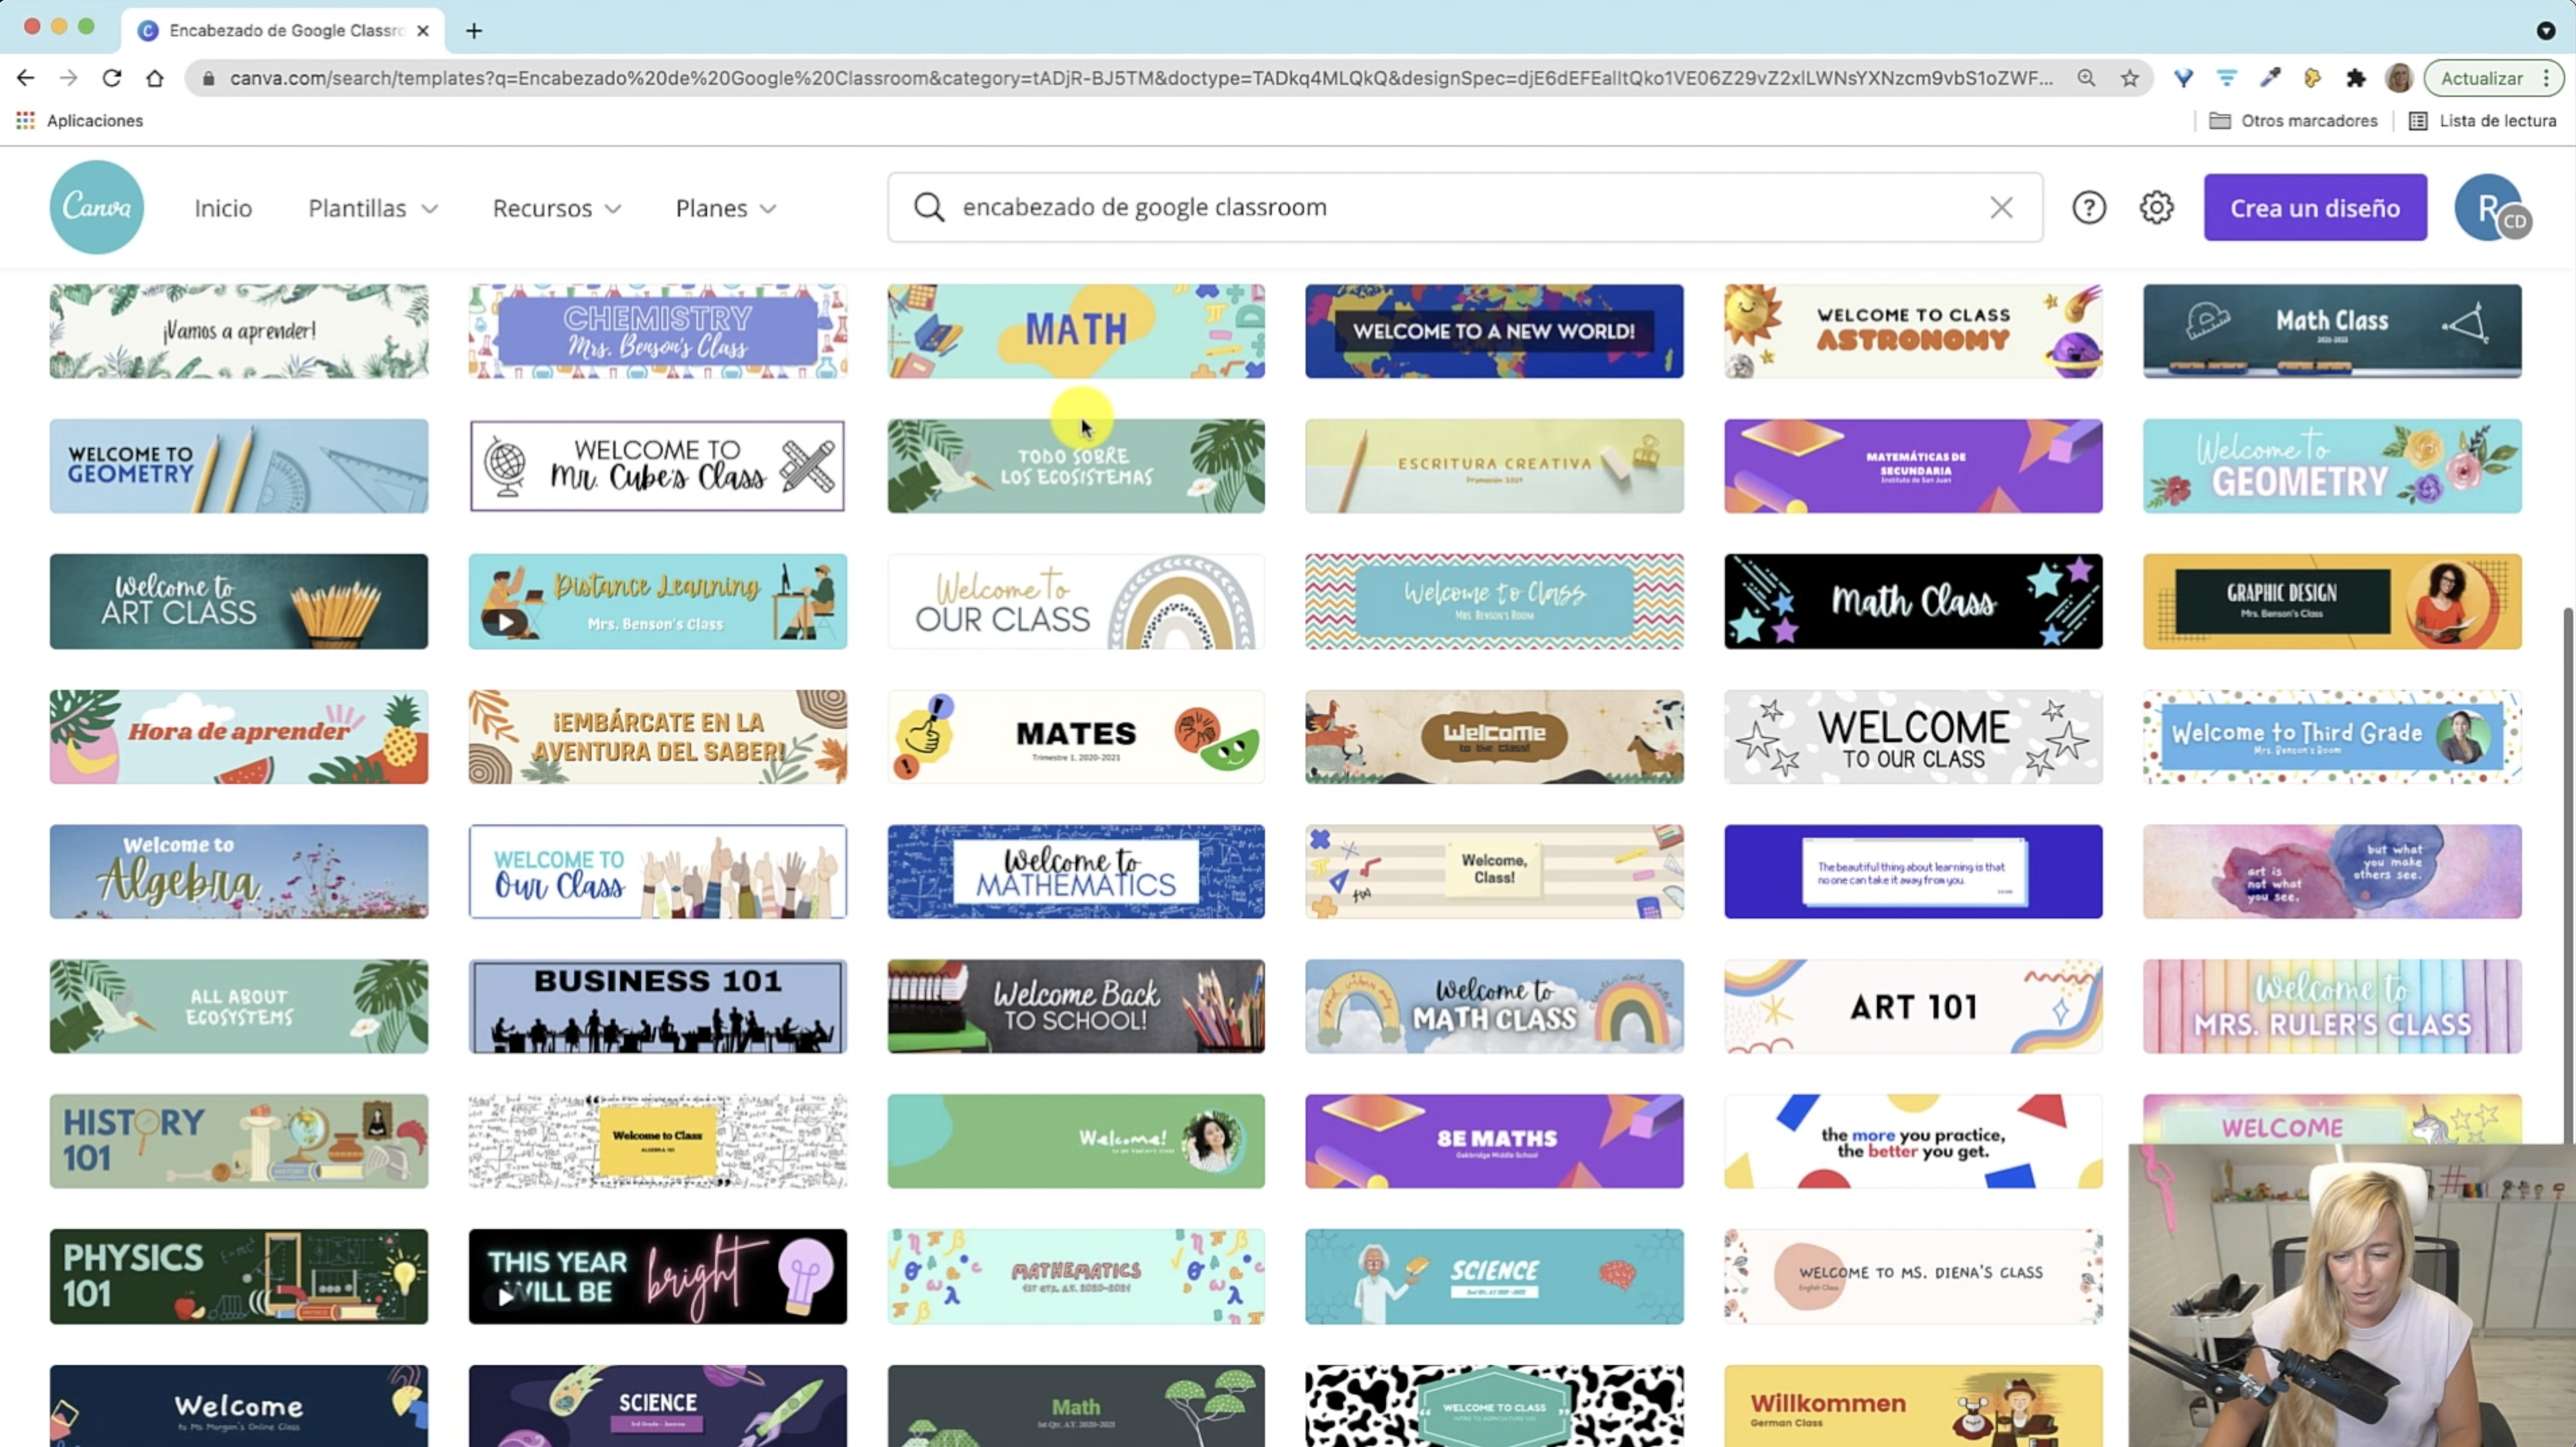The width and height of the screenshot is (2576, 1447).
Task: Bookmark this page with the star icon
Action: 2130,78
